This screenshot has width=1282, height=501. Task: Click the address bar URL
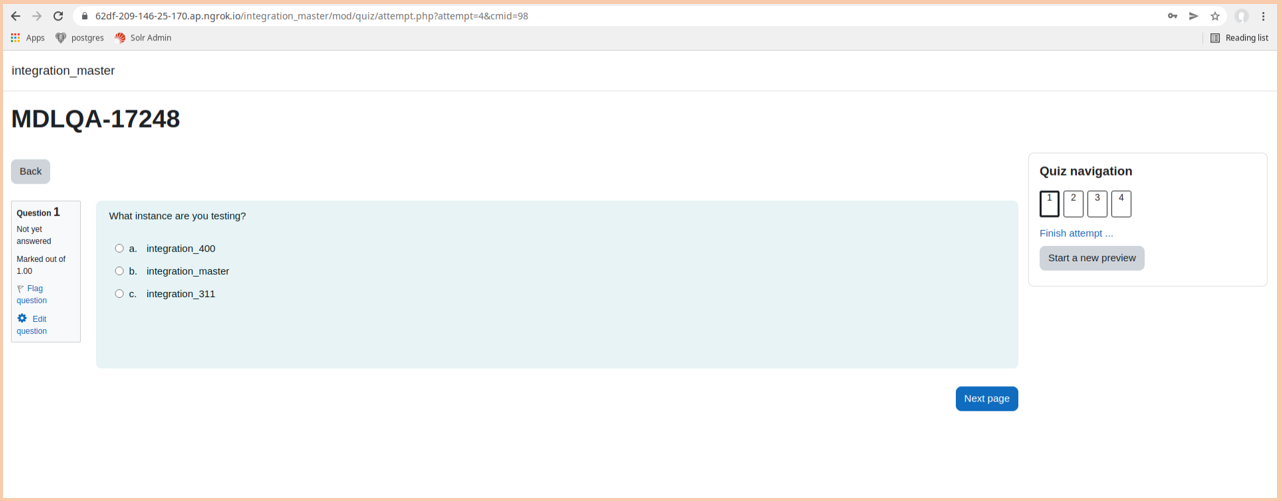[x=312, y=16]
